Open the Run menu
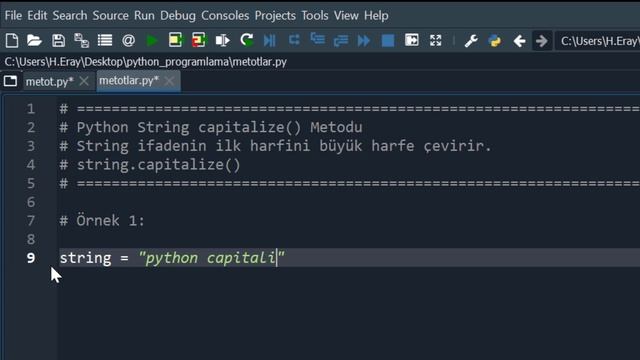The width and height of the screenshot is (640, 360). point(144,16)
